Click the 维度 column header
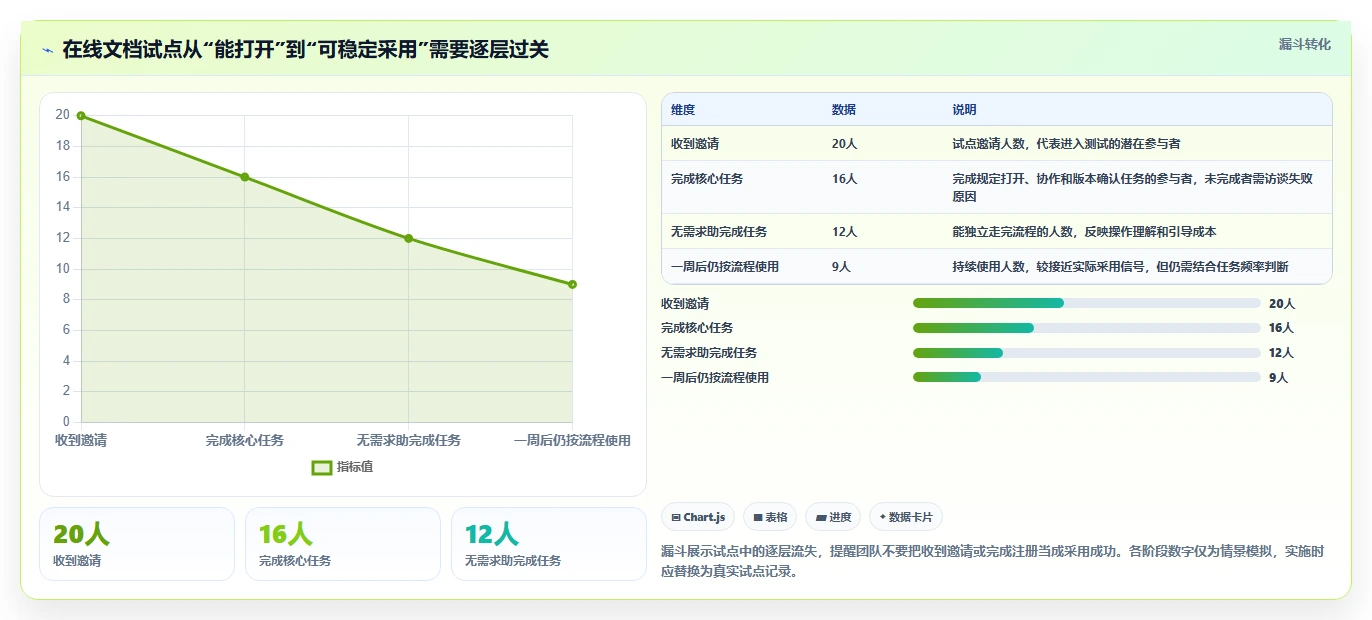The height and width of the screenshot is (620, 1372). [x=683, y=110]
